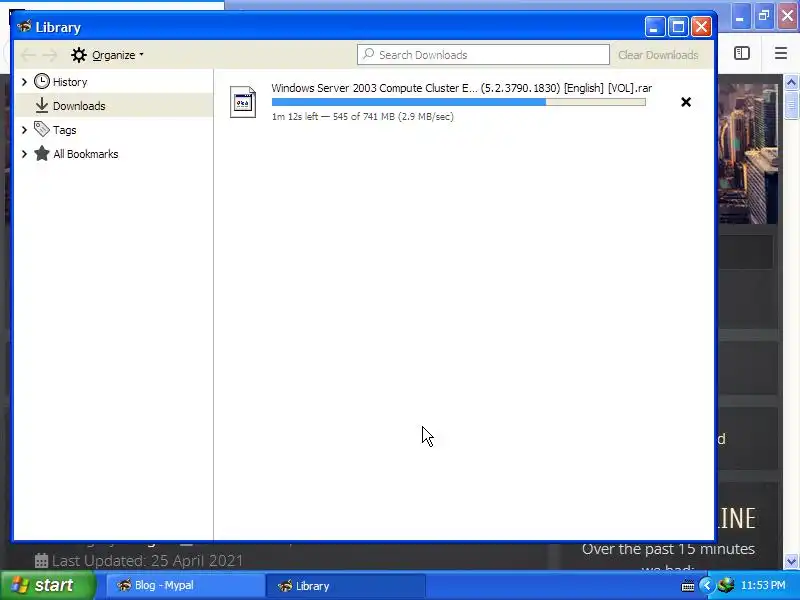The width and height of the screenshot is (800, 600).
Task: Click the search magnifier icon
Action: coord(368,54)
